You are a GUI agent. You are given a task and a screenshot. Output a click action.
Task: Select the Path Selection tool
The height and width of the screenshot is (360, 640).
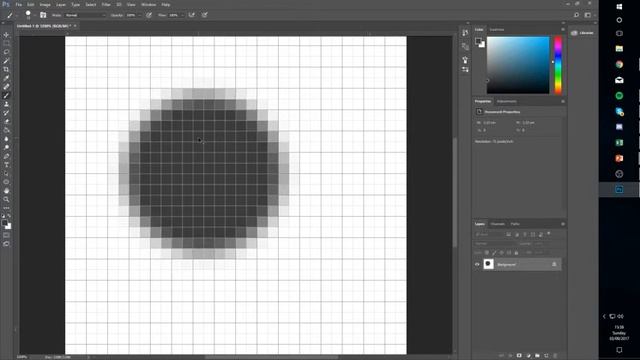[6, 173]
